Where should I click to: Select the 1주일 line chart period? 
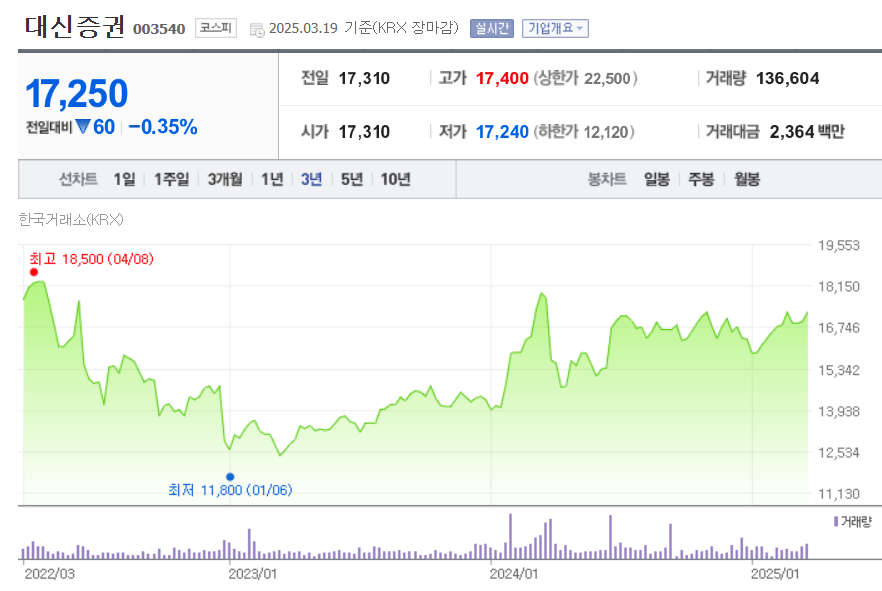point(172,179)
